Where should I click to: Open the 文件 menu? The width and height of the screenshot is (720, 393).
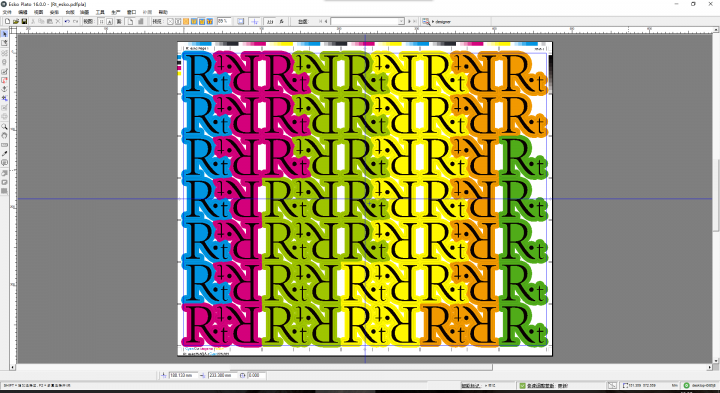point(7,12)
